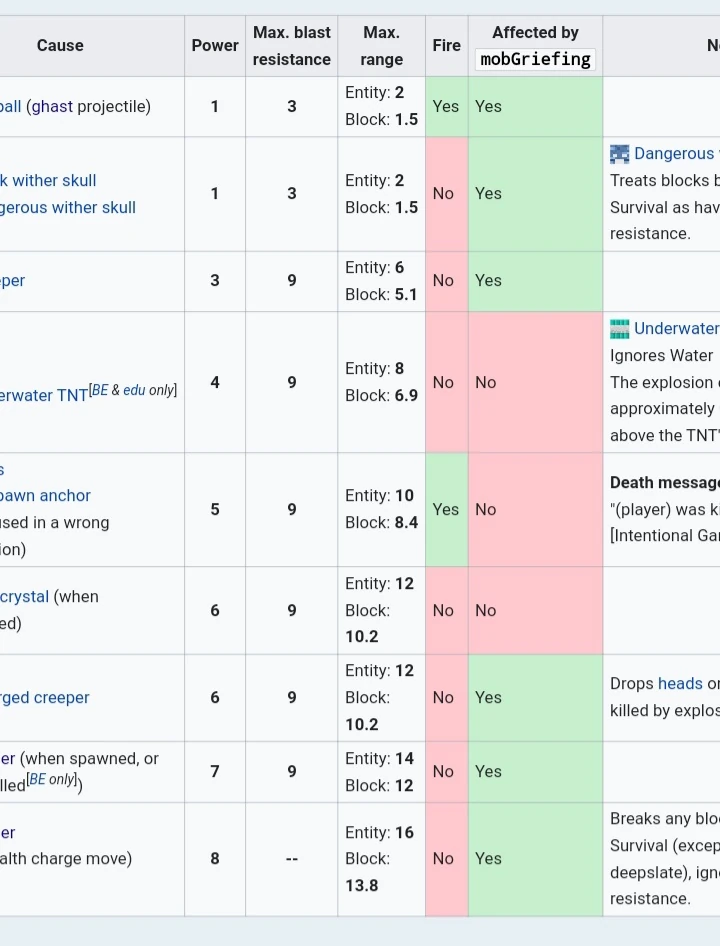
Task: Follow the 'gerous wither skull' link in Cause column
Action: pos(68,208)
